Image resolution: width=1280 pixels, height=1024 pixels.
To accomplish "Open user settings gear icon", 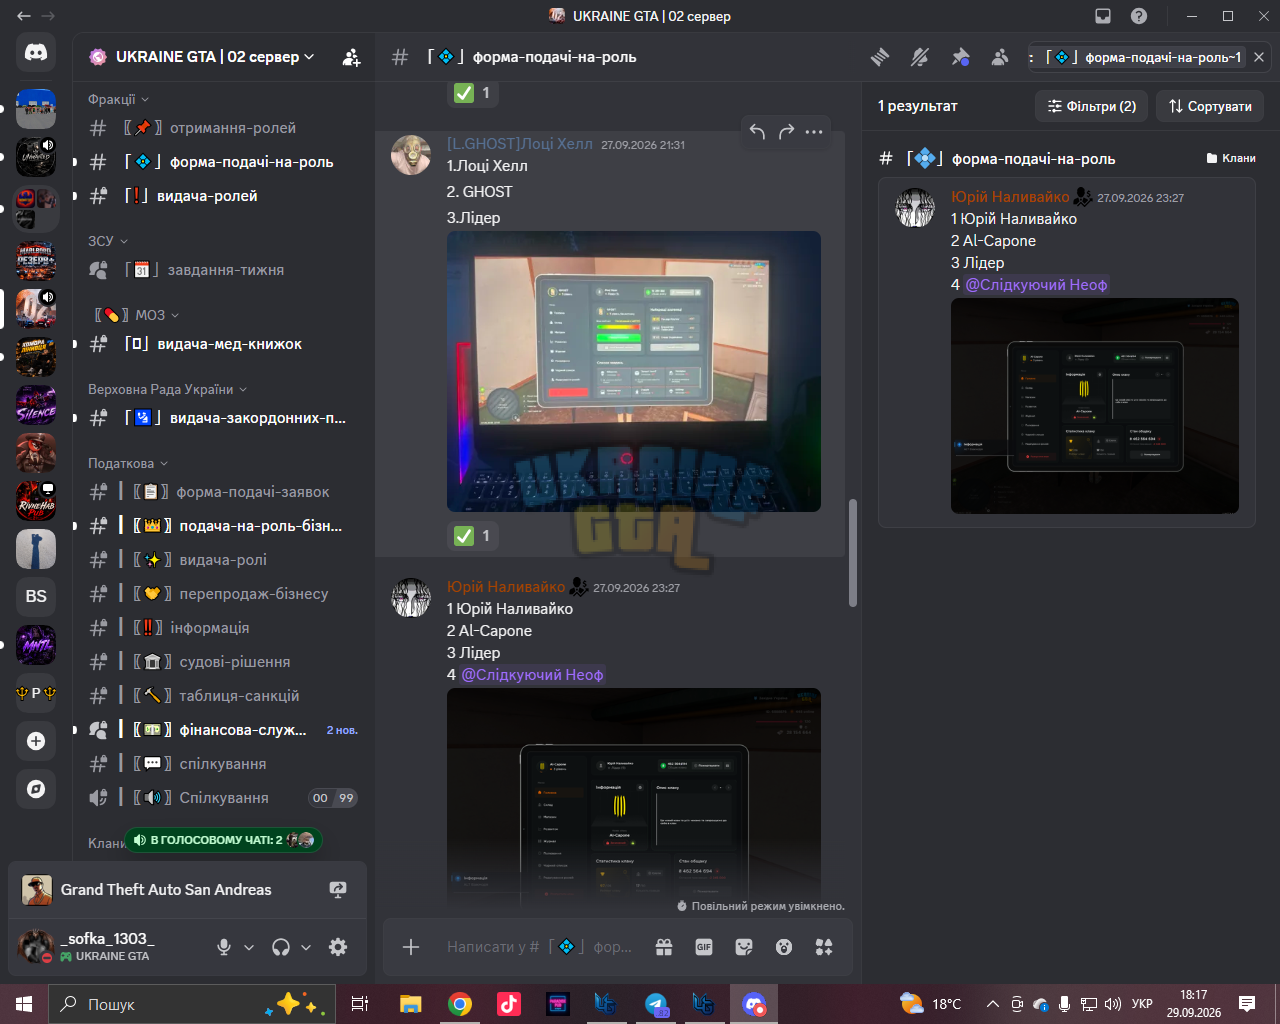I will [338, 947].
